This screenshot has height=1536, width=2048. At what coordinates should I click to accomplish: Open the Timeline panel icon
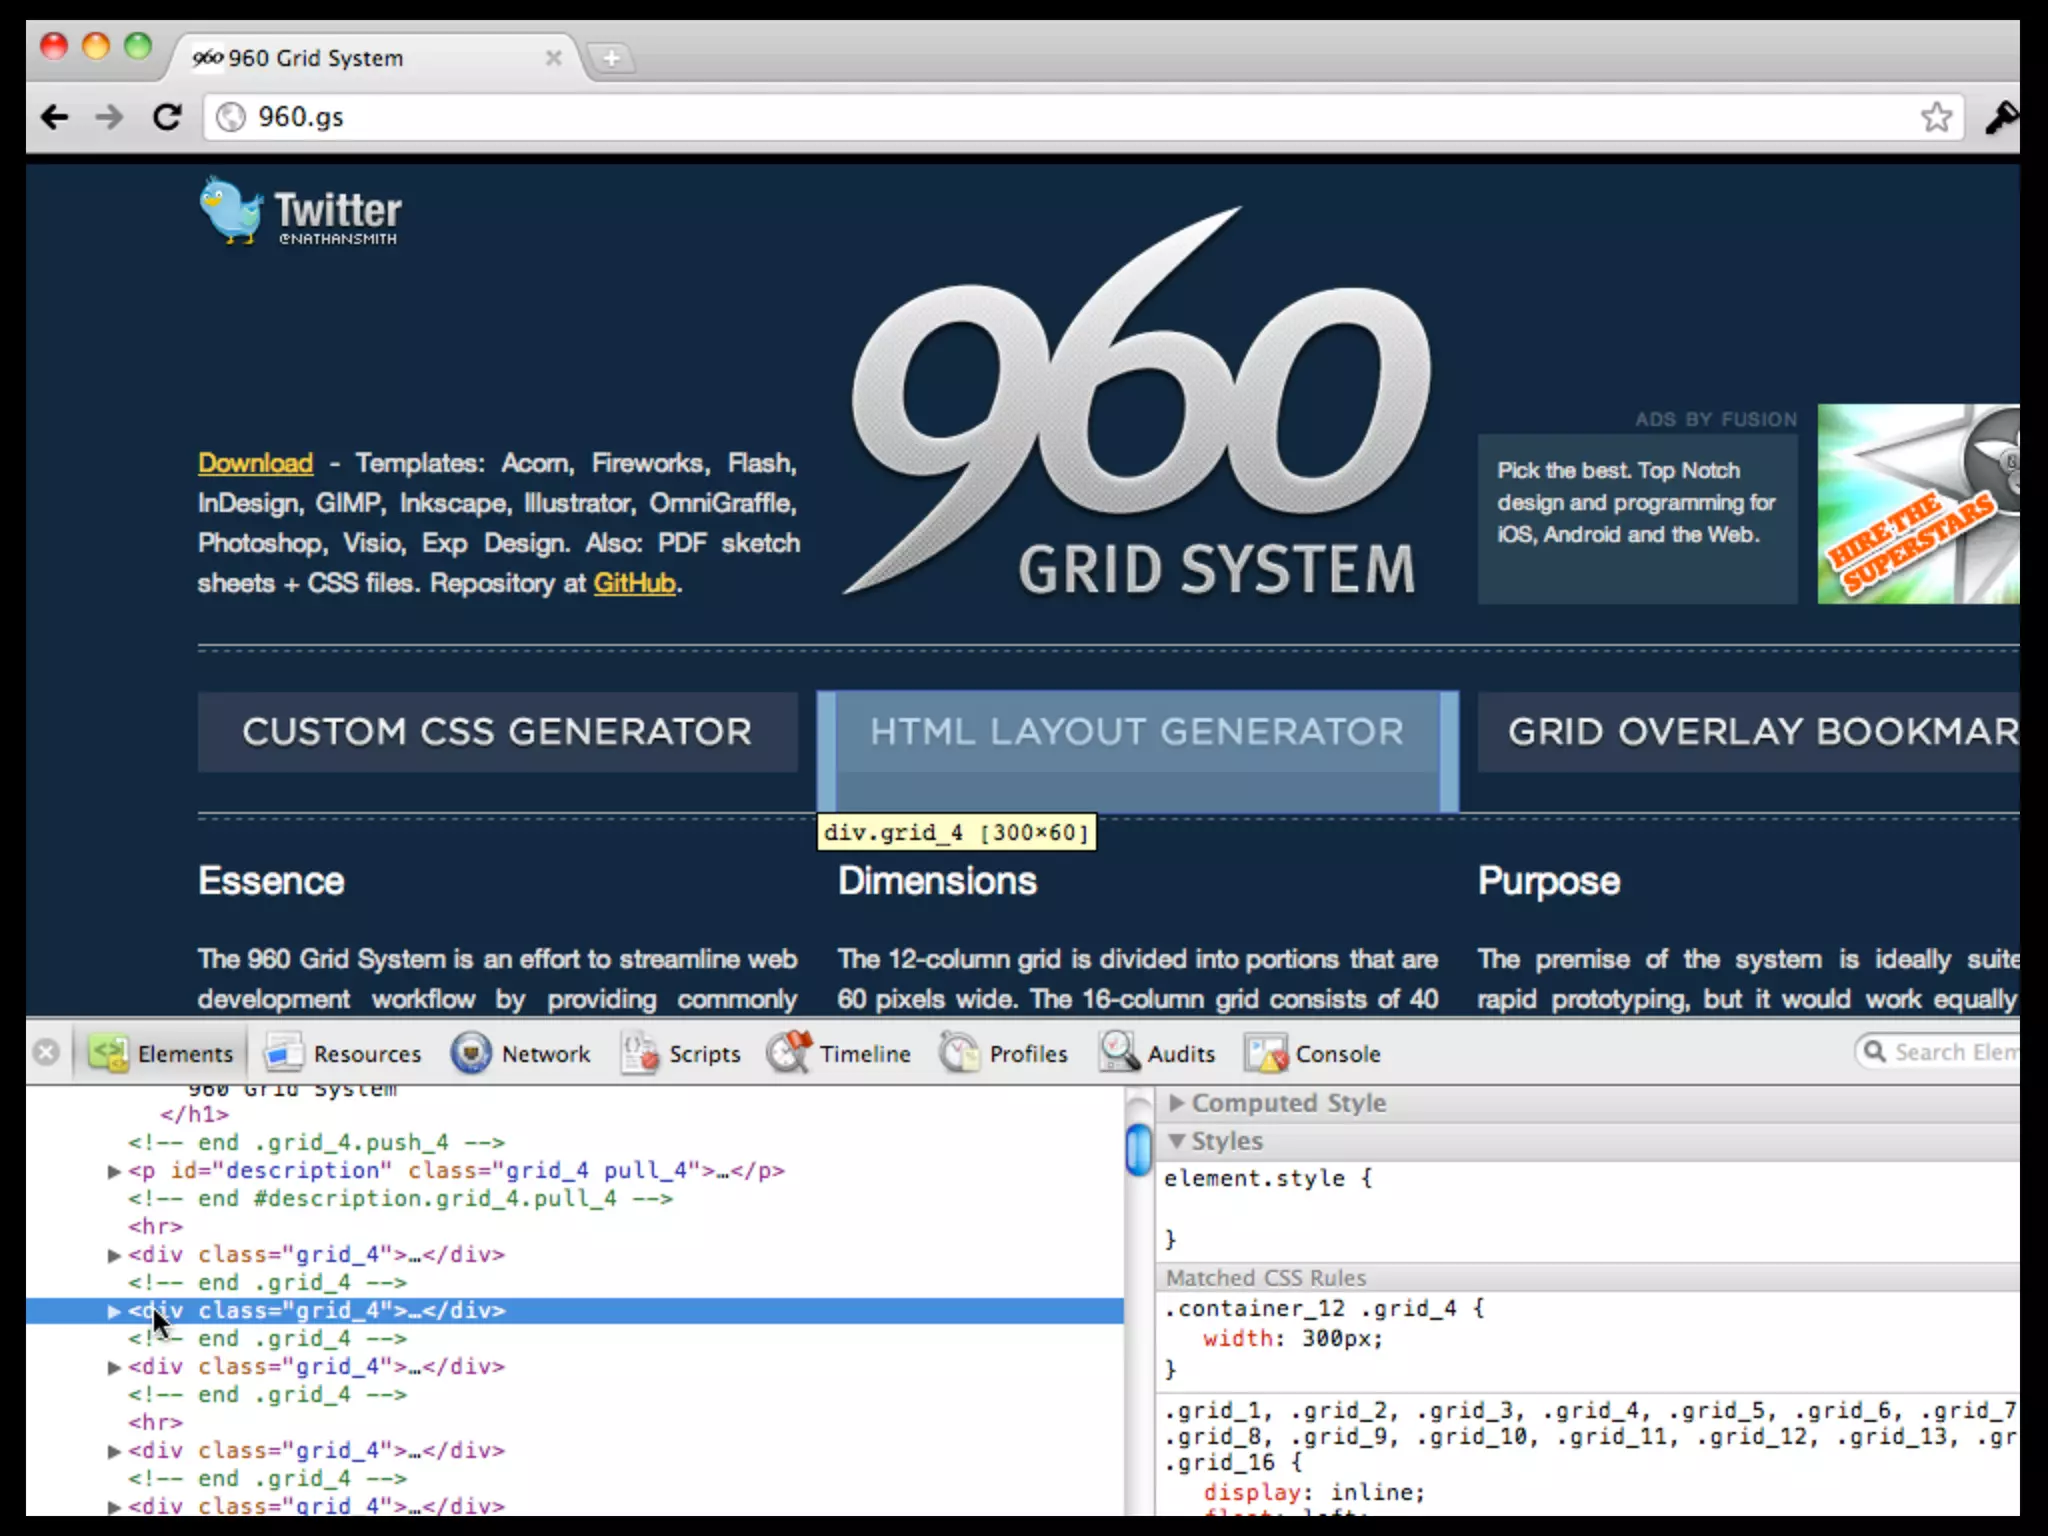tap(790, 1053)
